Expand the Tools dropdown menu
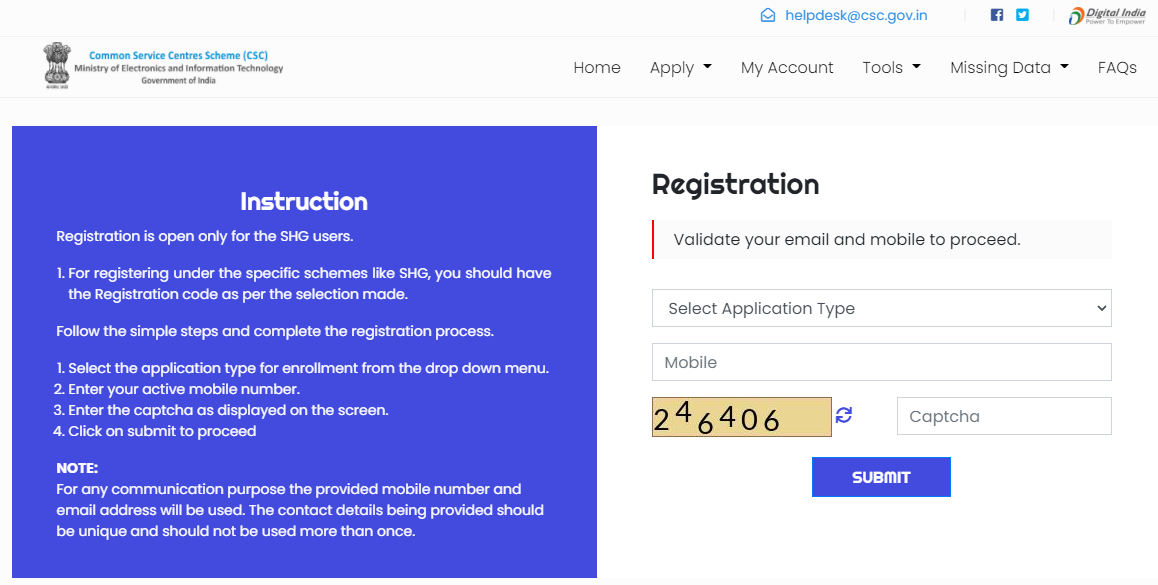The image size is (1158, 585). coord(891,67)
